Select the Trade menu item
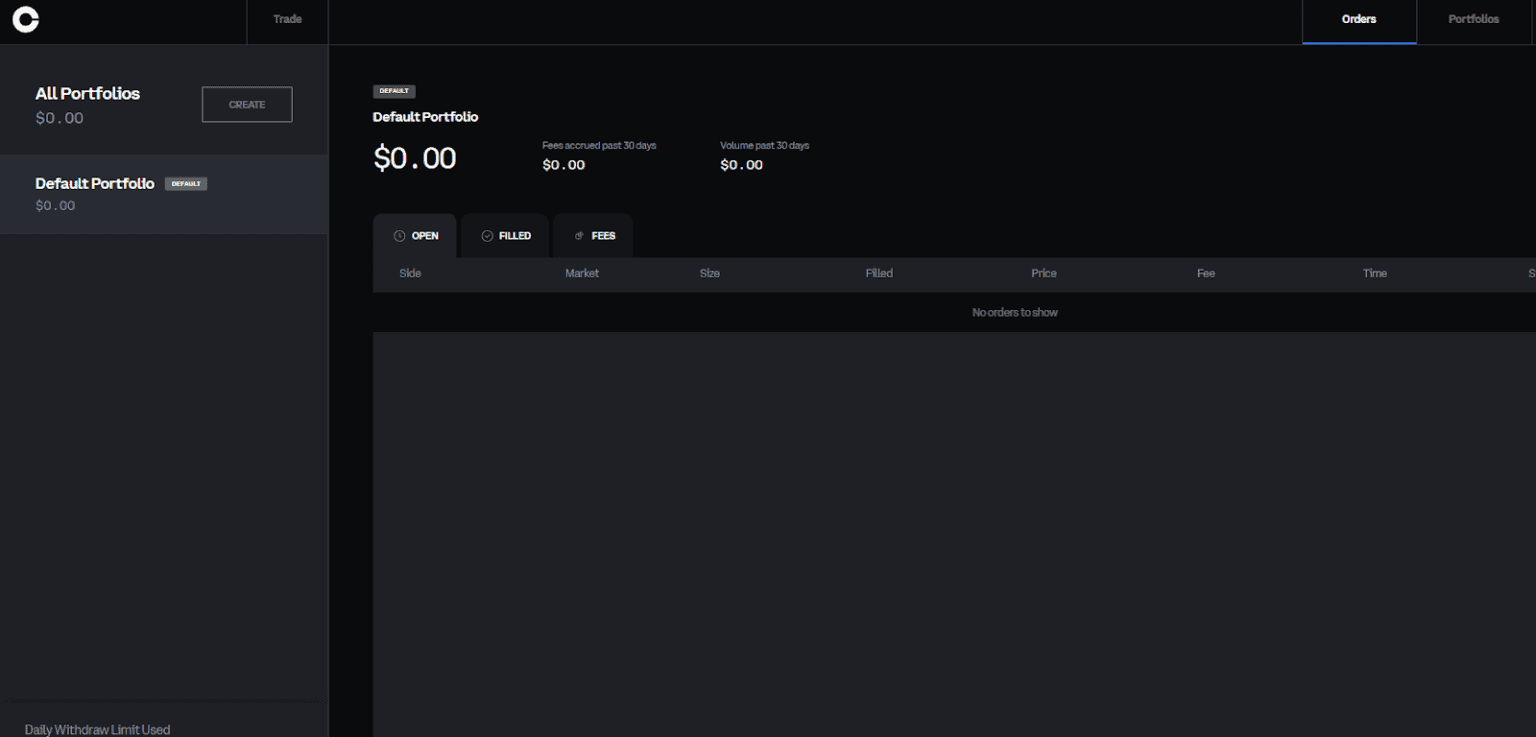Image resolution: width=1536 pixels, height=737 pixels. (x=287, y=19)
